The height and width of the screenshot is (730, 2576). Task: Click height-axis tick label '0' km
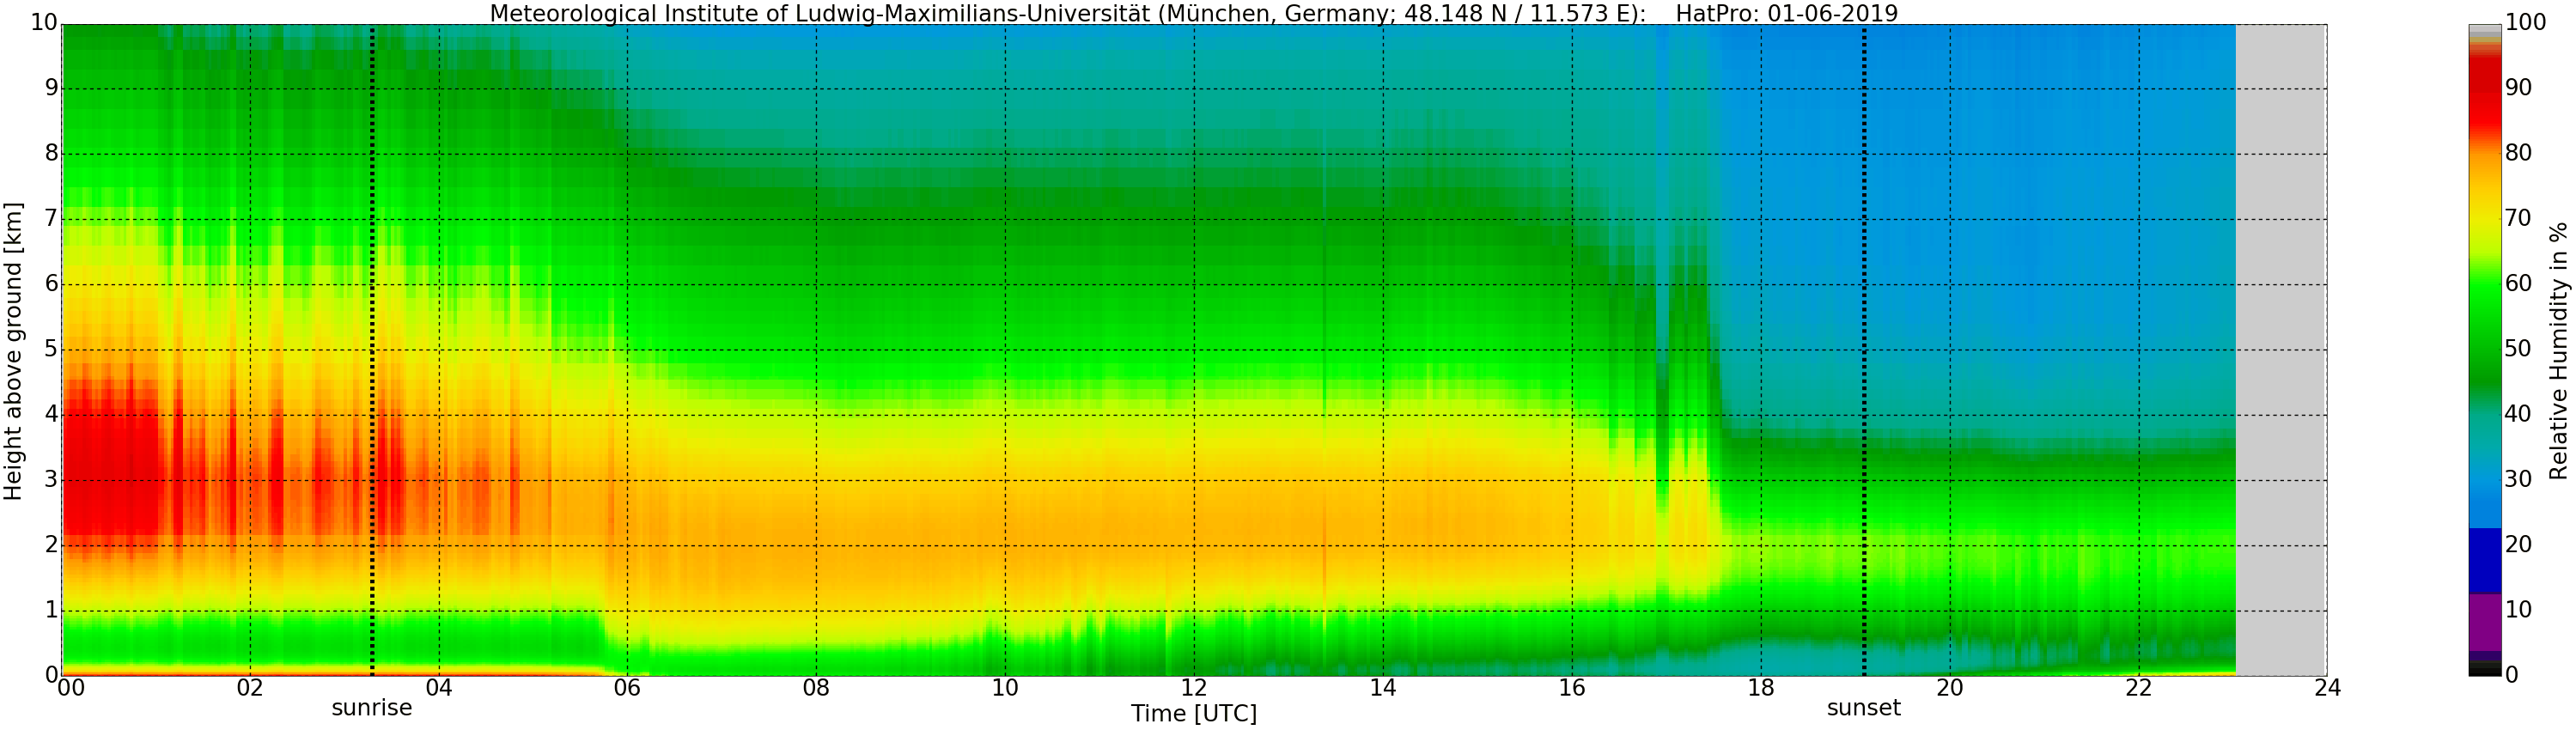[x=51, y=675]
